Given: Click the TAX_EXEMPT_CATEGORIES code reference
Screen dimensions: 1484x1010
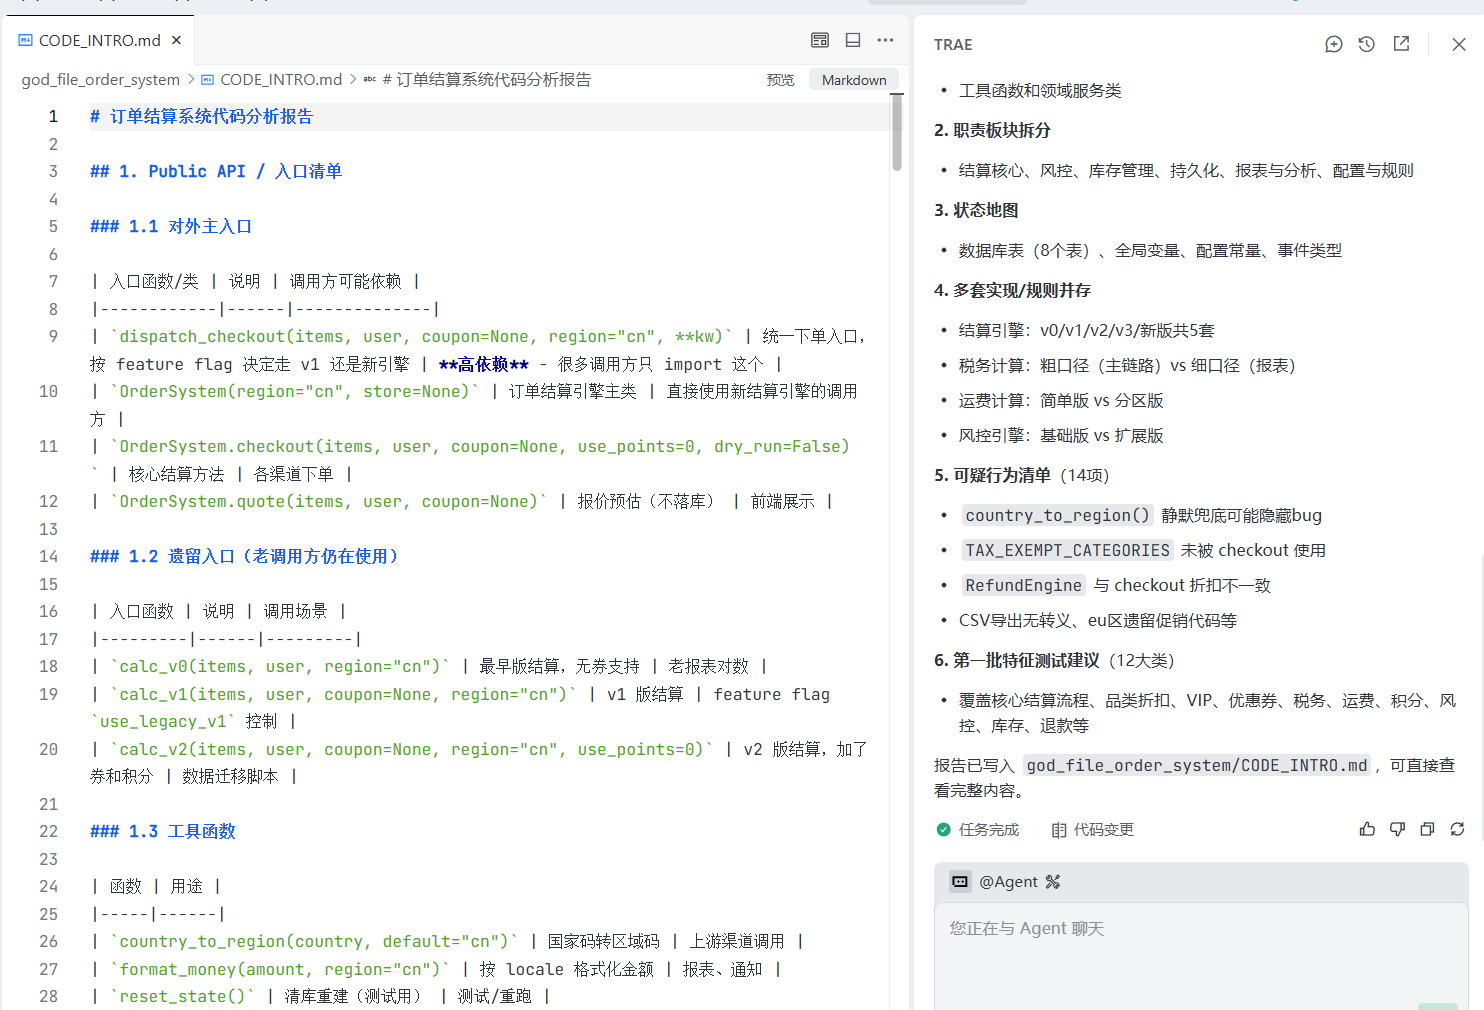Looking at the screenshot, I should click(x=1067, y=550).
